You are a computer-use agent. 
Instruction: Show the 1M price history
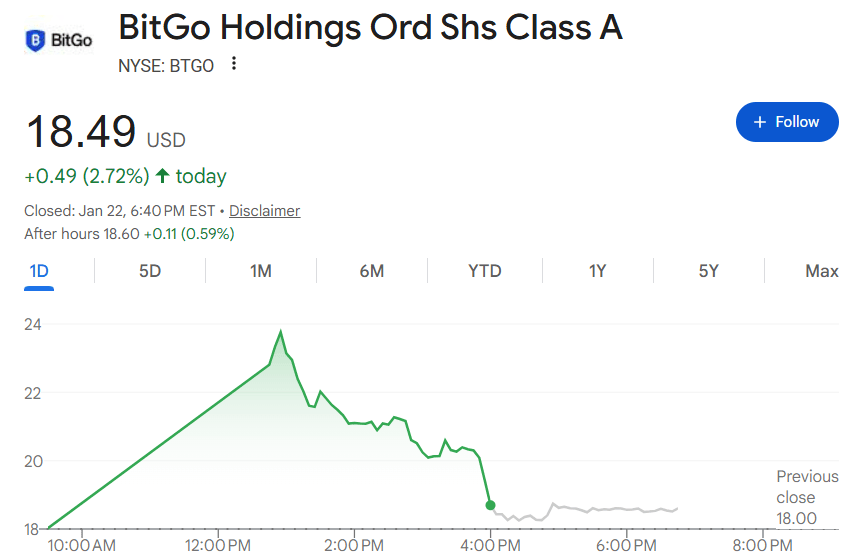coord(261,271)
